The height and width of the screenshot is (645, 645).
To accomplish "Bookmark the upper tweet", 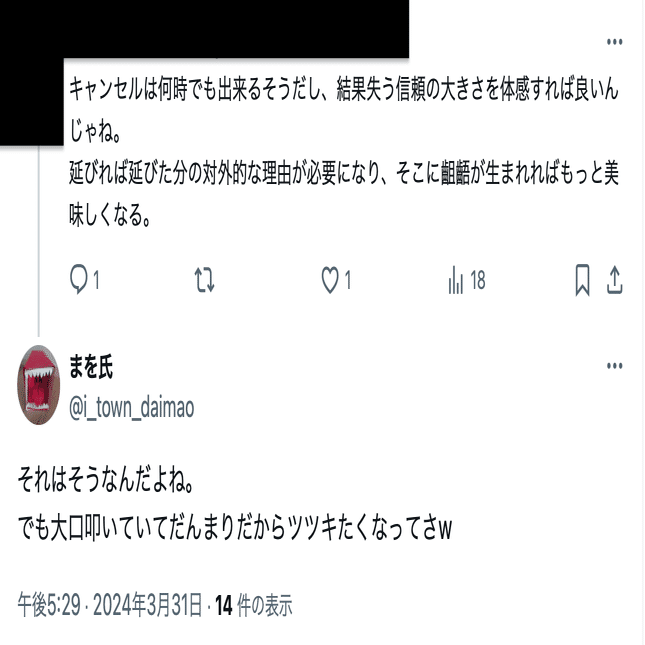I will pos(582,280).
